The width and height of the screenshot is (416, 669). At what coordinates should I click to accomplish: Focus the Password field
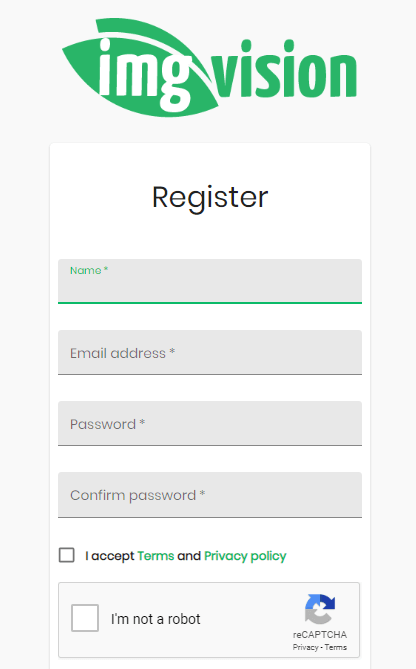coord(210,423)
